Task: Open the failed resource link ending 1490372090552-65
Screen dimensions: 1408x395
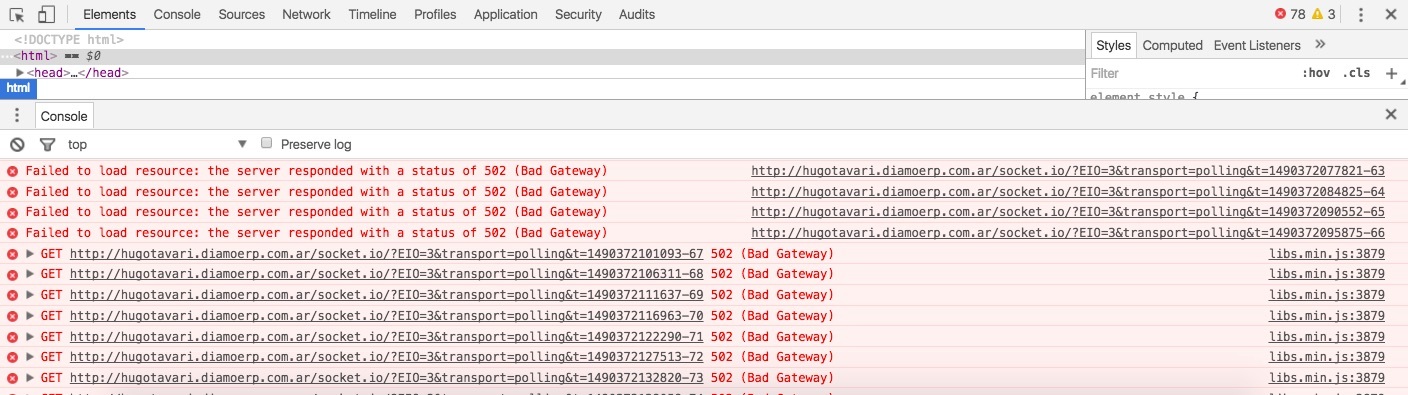Action: (x=1068, y=212)
